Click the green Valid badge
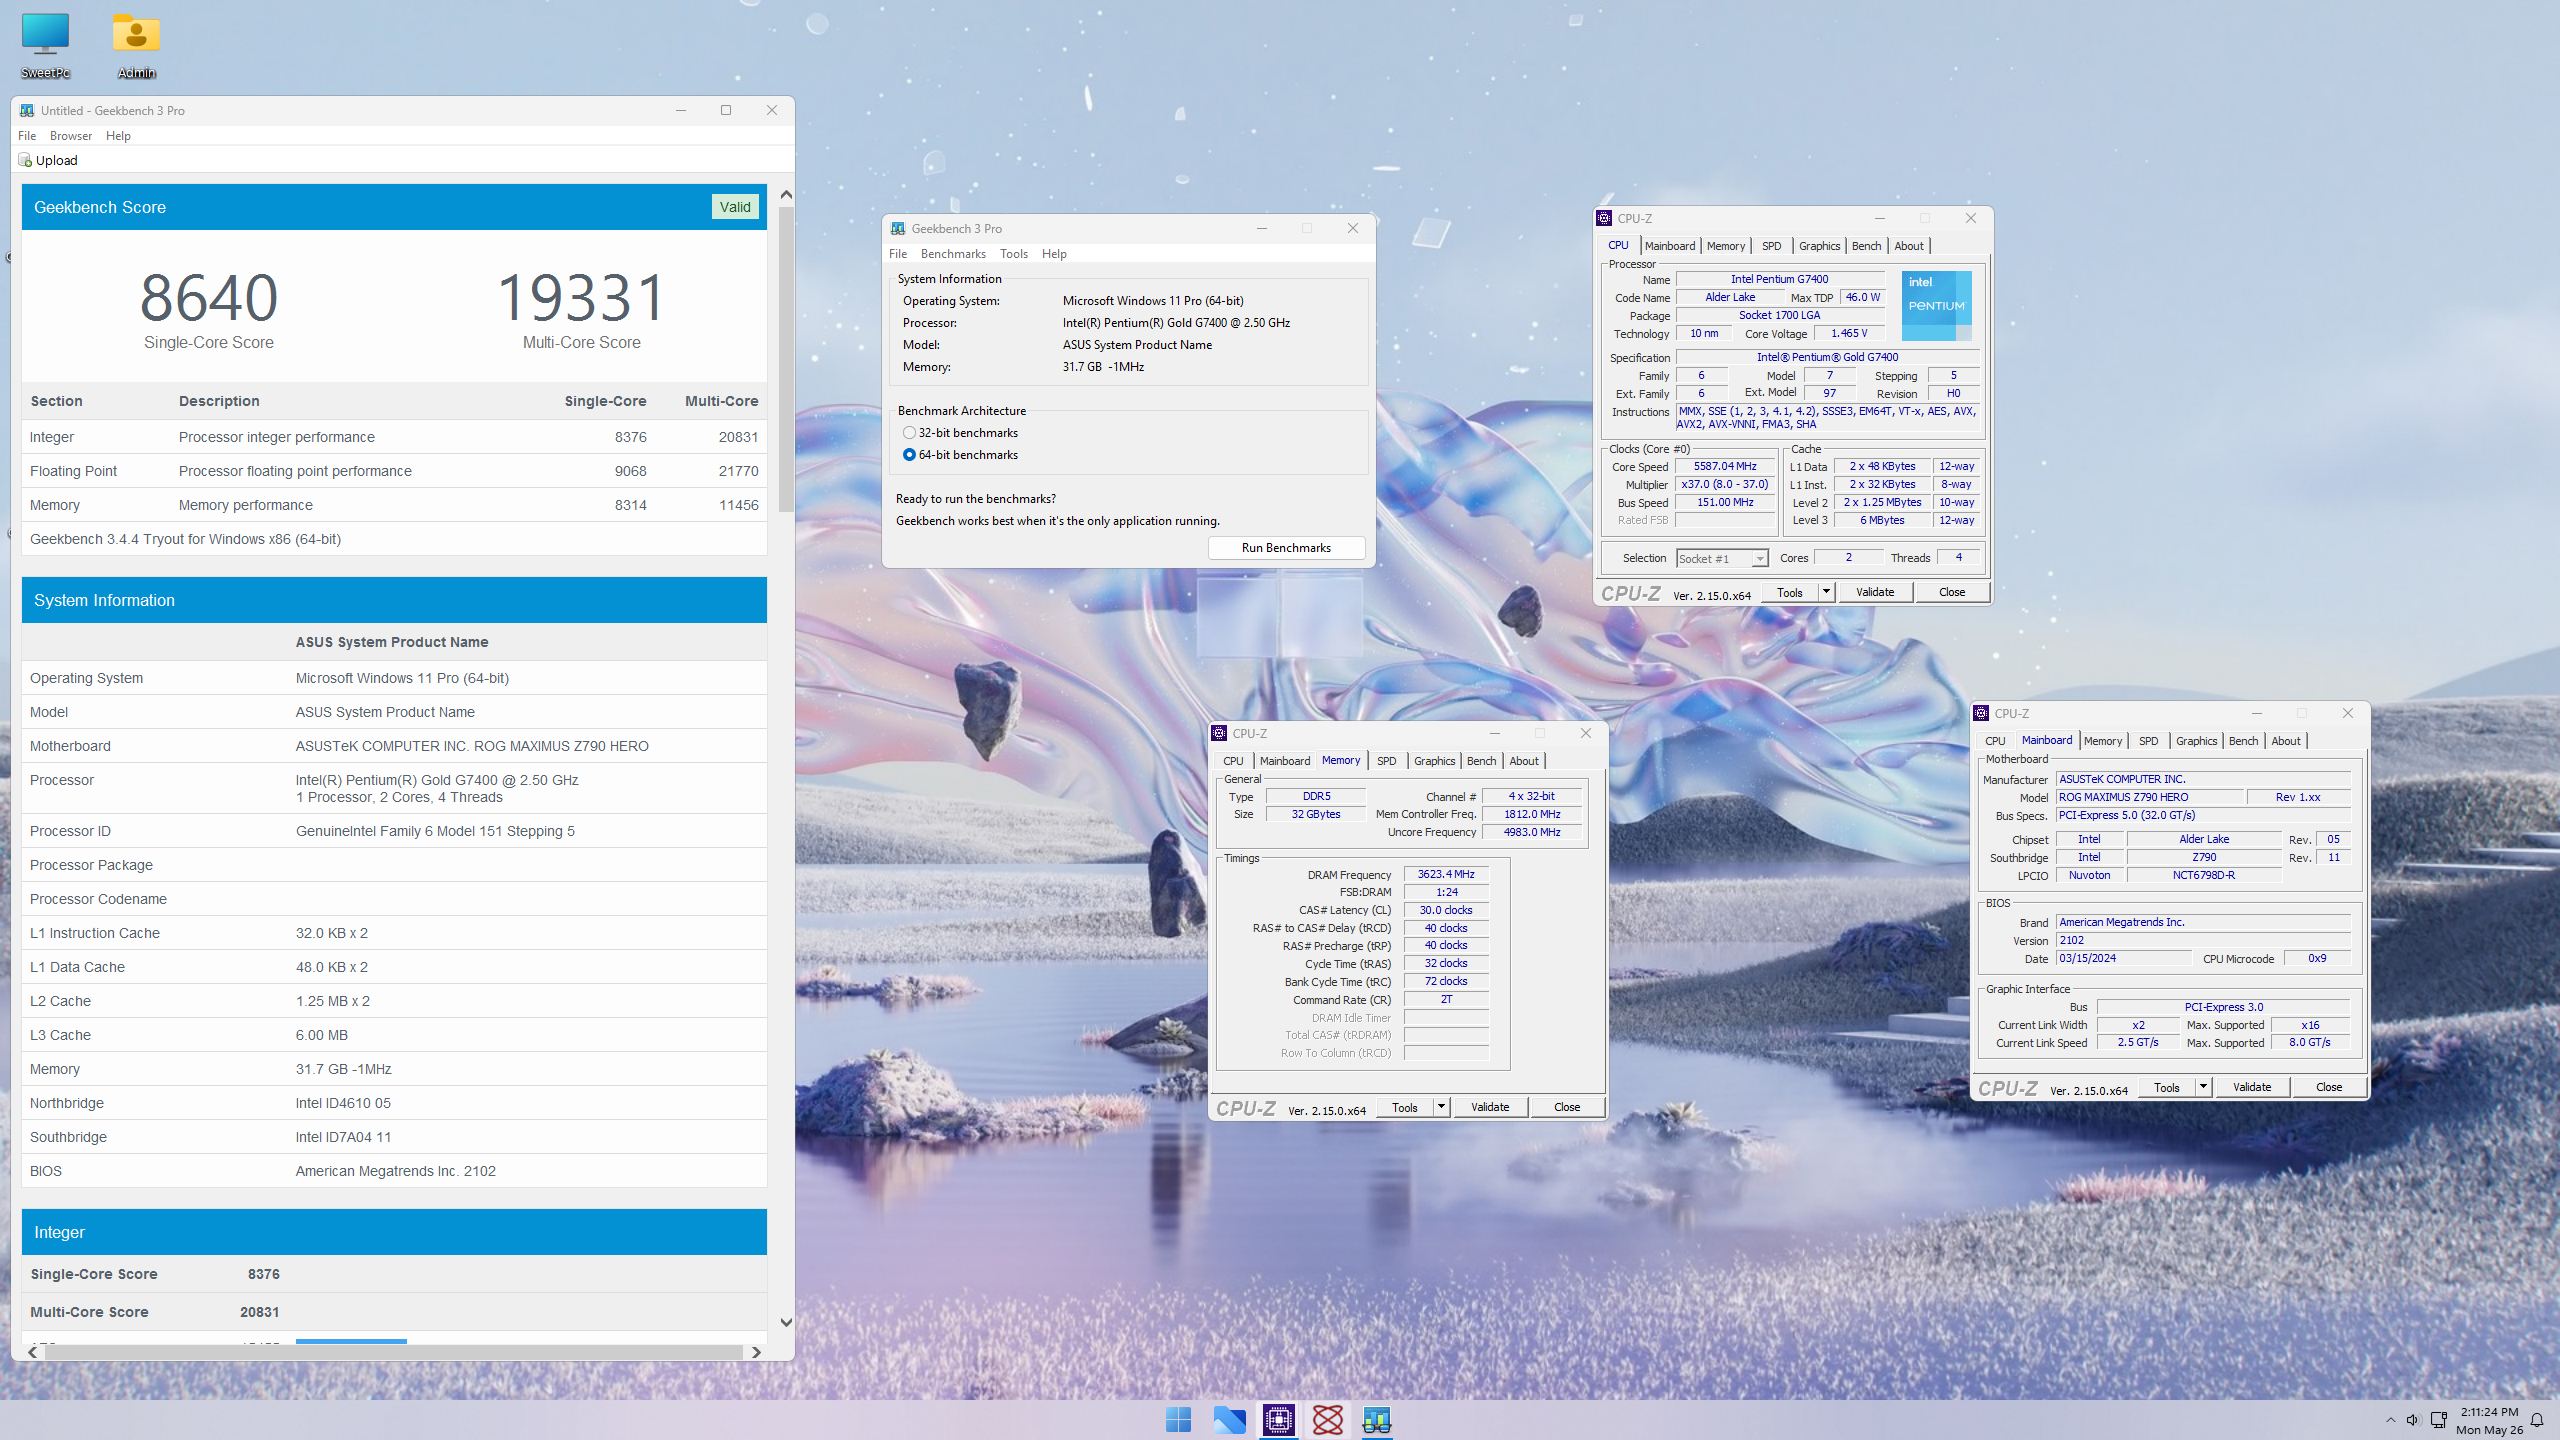 735,207
